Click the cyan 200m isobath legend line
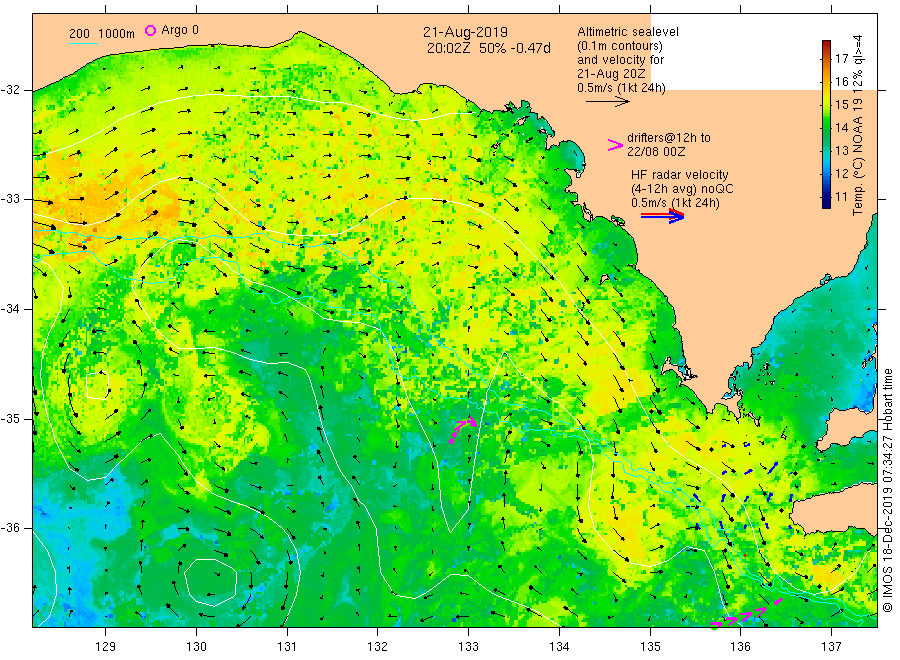The image size is (900, 660). pos(83,42)
